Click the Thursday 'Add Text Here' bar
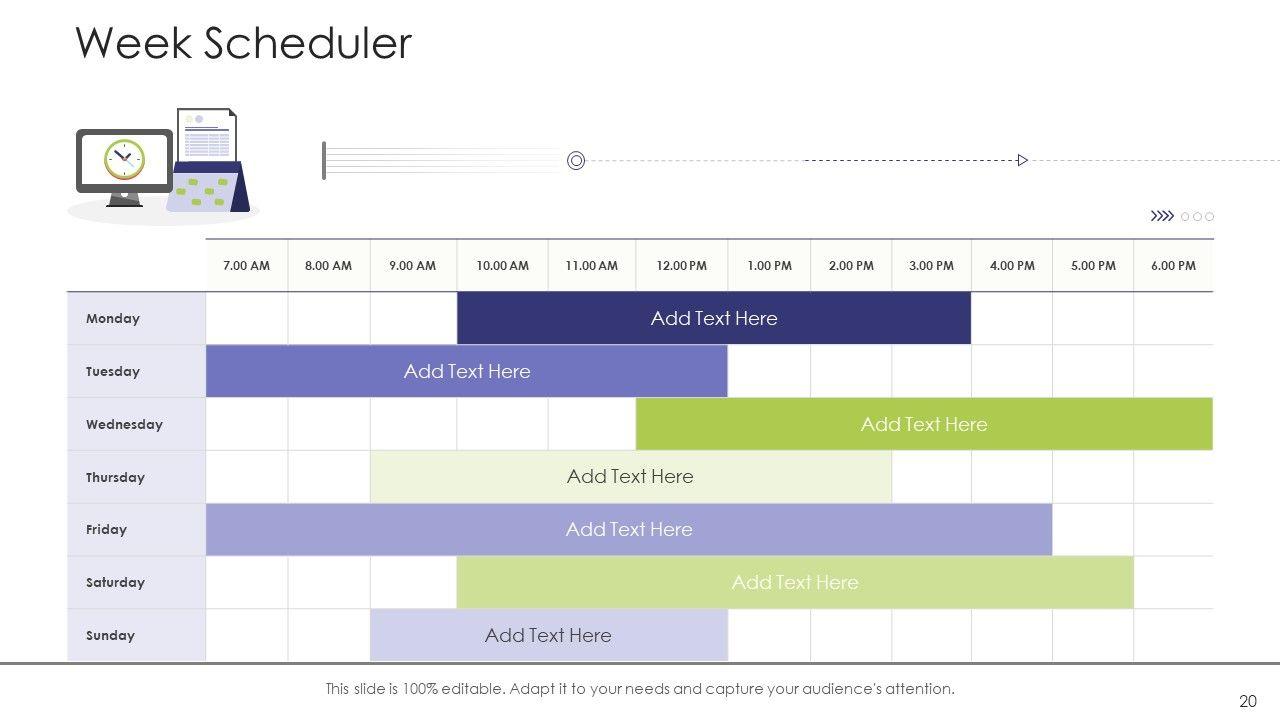 pos(630,477)
